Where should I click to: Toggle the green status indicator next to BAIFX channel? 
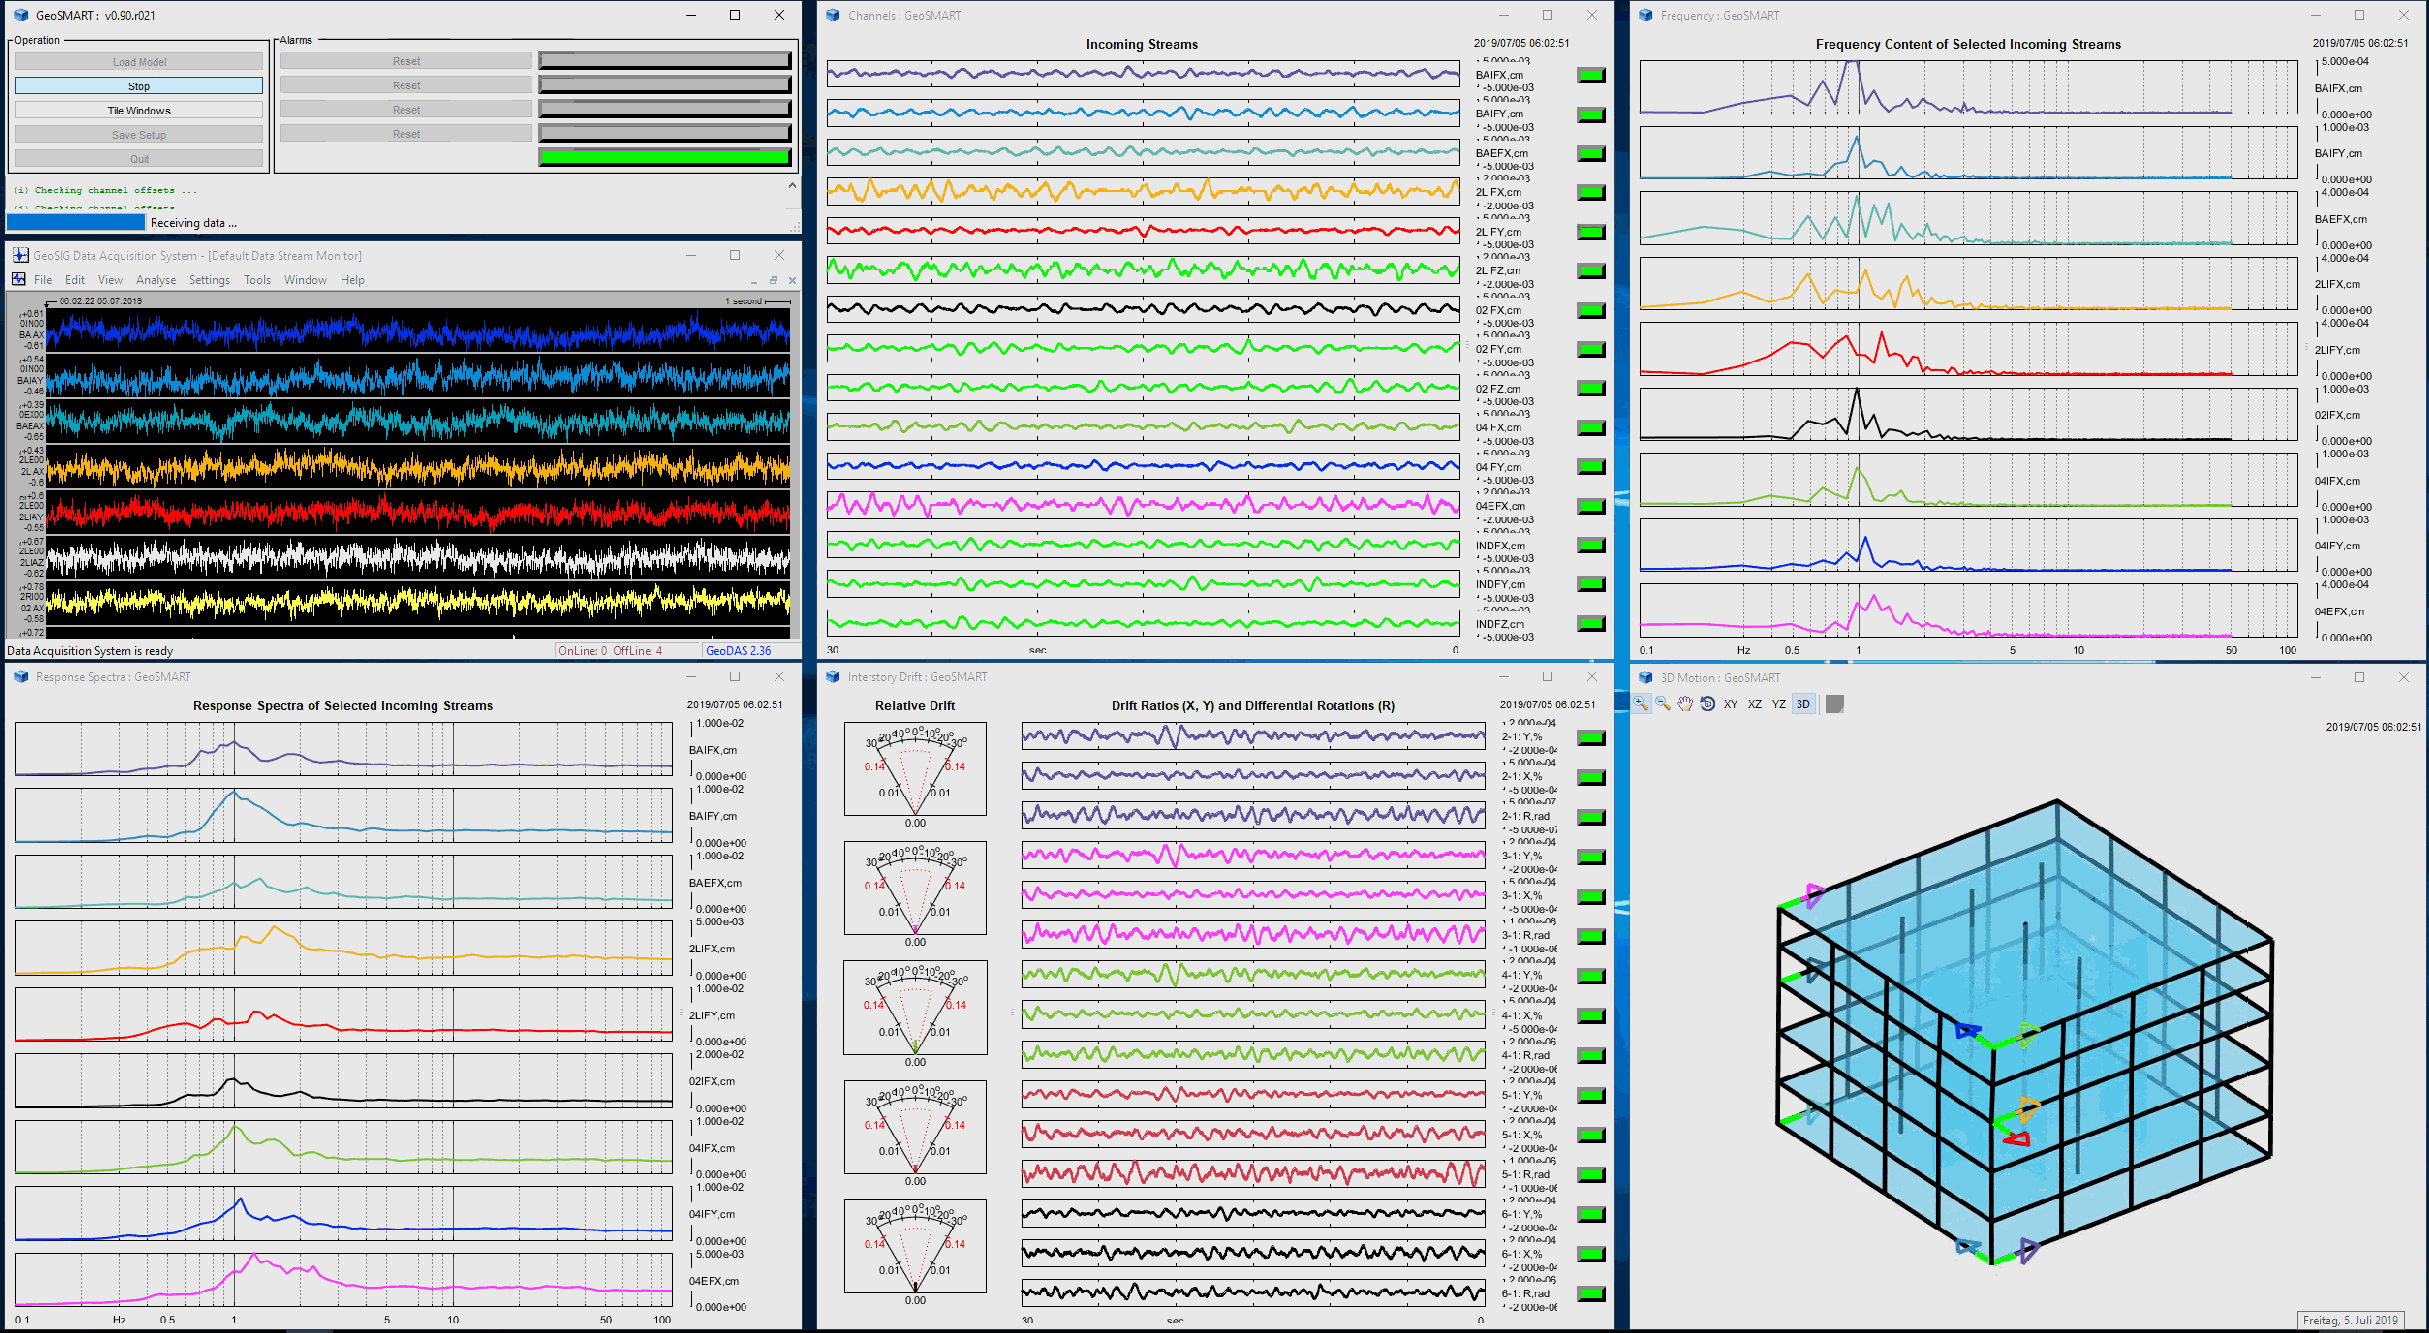1589,75
